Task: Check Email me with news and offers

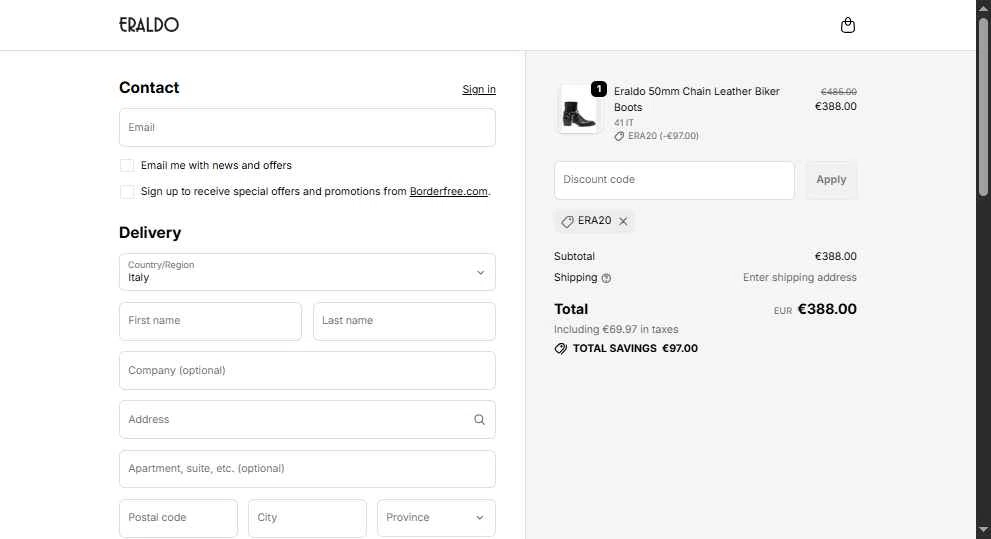Action: tap(127, 166)
